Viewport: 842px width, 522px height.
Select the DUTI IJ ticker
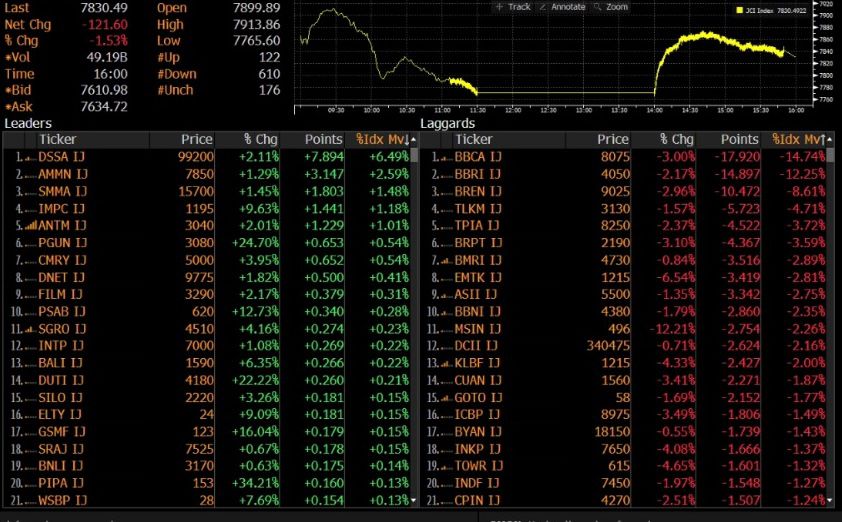pos(61,380)
